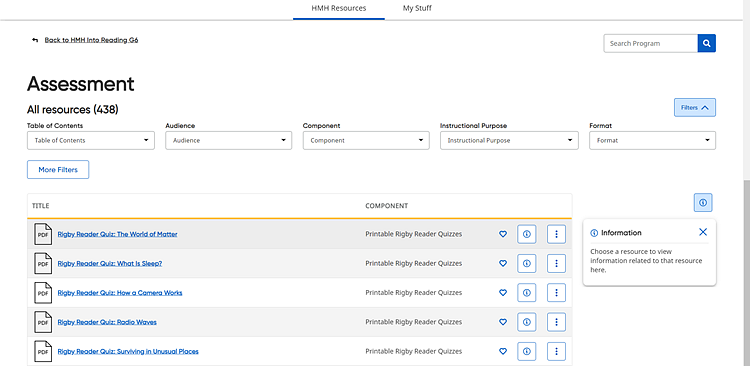Open the Format filter dropdown
The width and height of the screenshot is (750, 366).
[652, 141]
